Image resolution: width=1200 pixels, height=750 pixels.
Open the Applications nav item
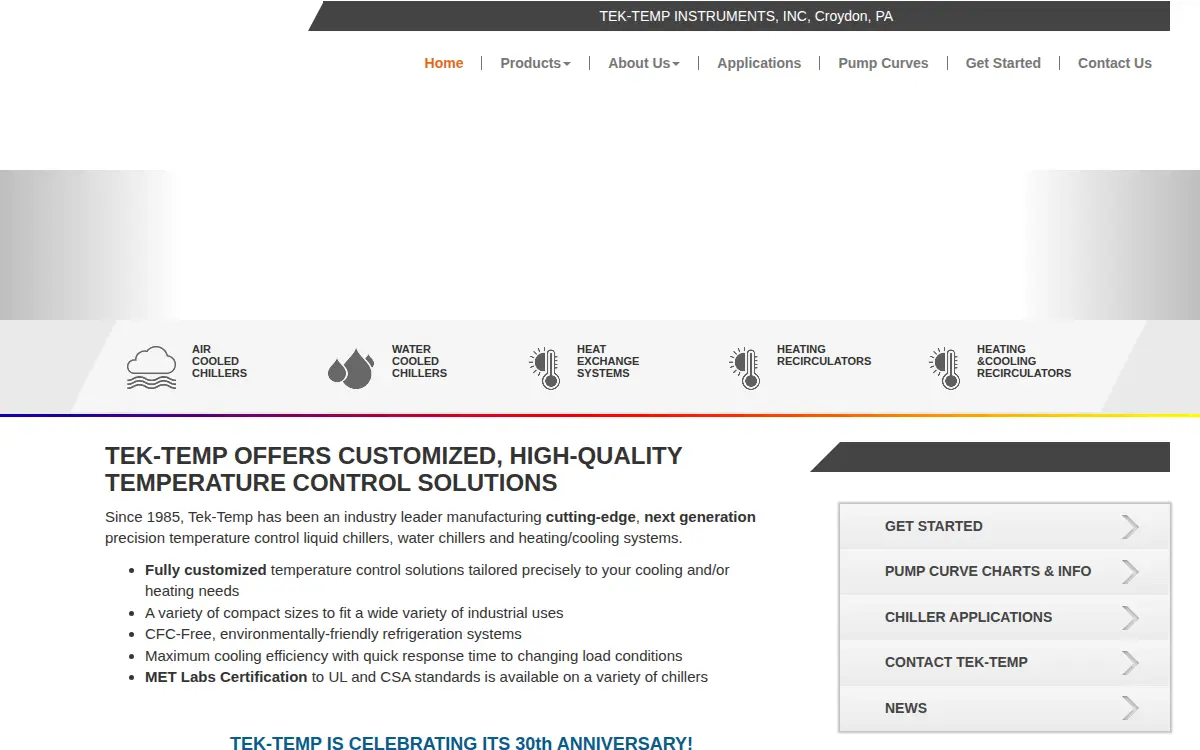759,63
